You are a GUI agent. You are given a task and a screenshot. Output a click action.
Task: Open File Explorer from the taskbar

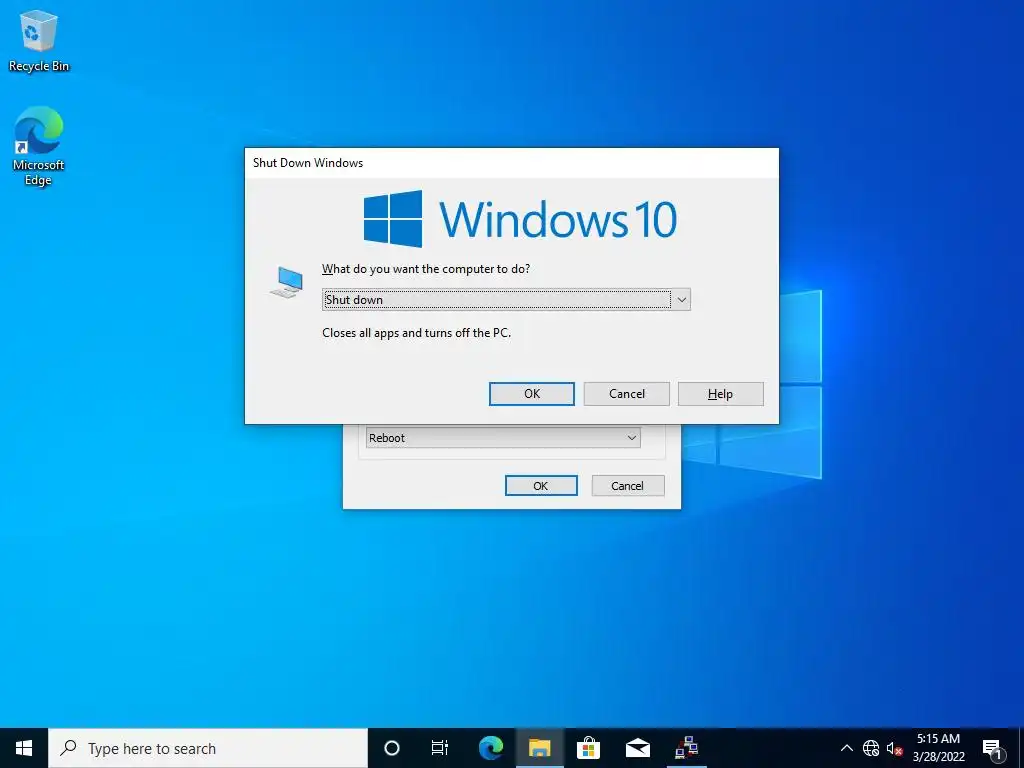click(539, 748)
